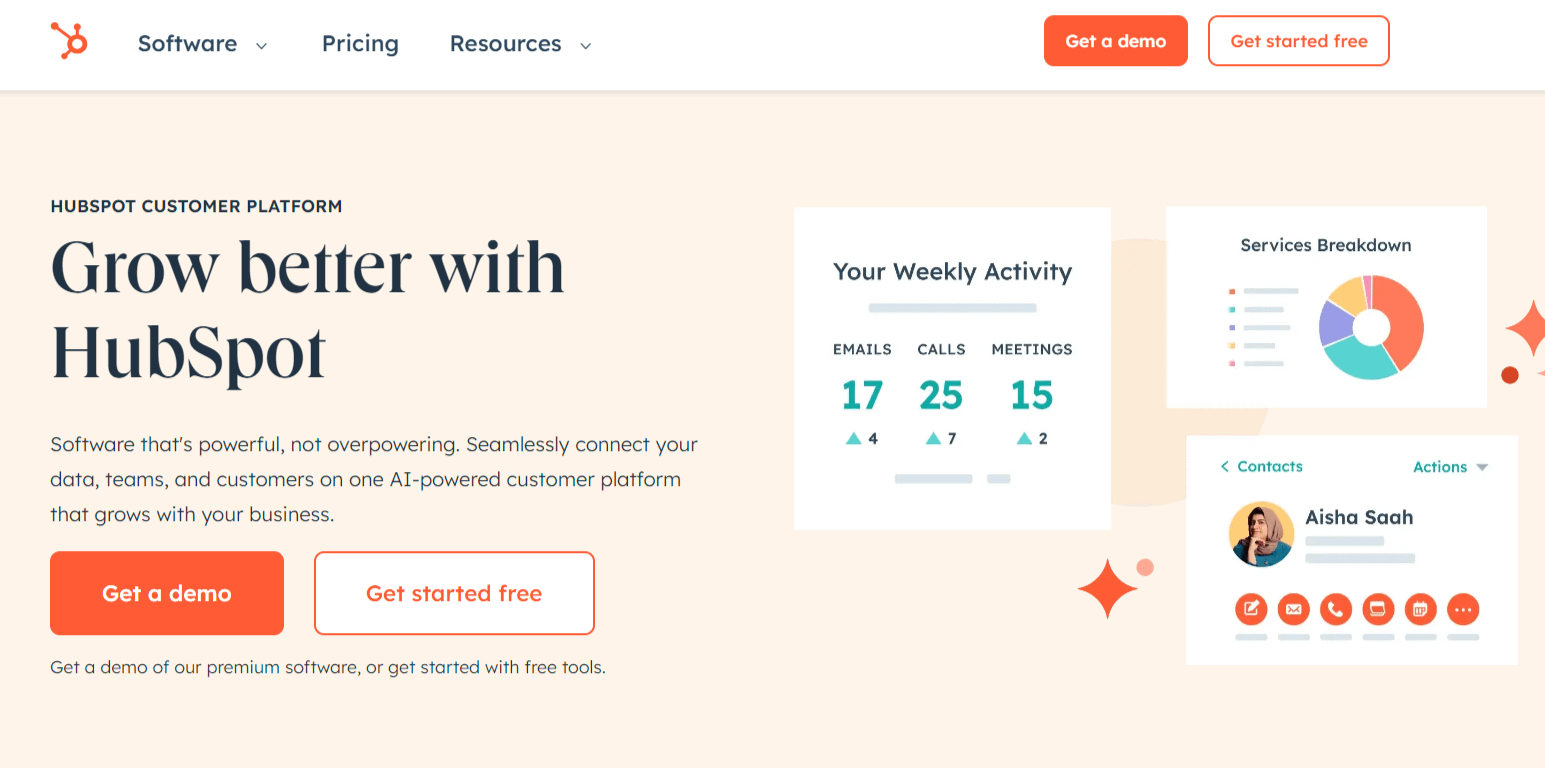Image resolution: width=1545 pixels, height=768 pixels.
Task: Click Get started free in the hero section
Action: point(454,593)
